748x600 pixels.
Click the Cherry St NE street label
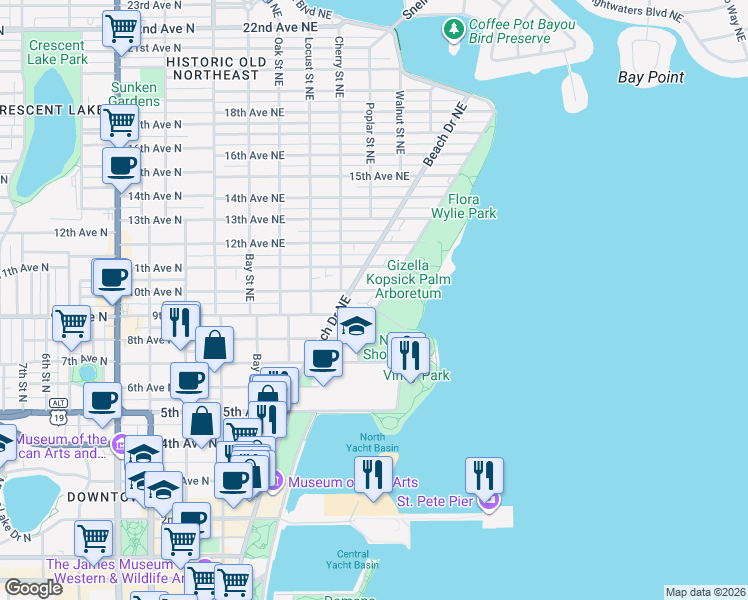(339, 67)
